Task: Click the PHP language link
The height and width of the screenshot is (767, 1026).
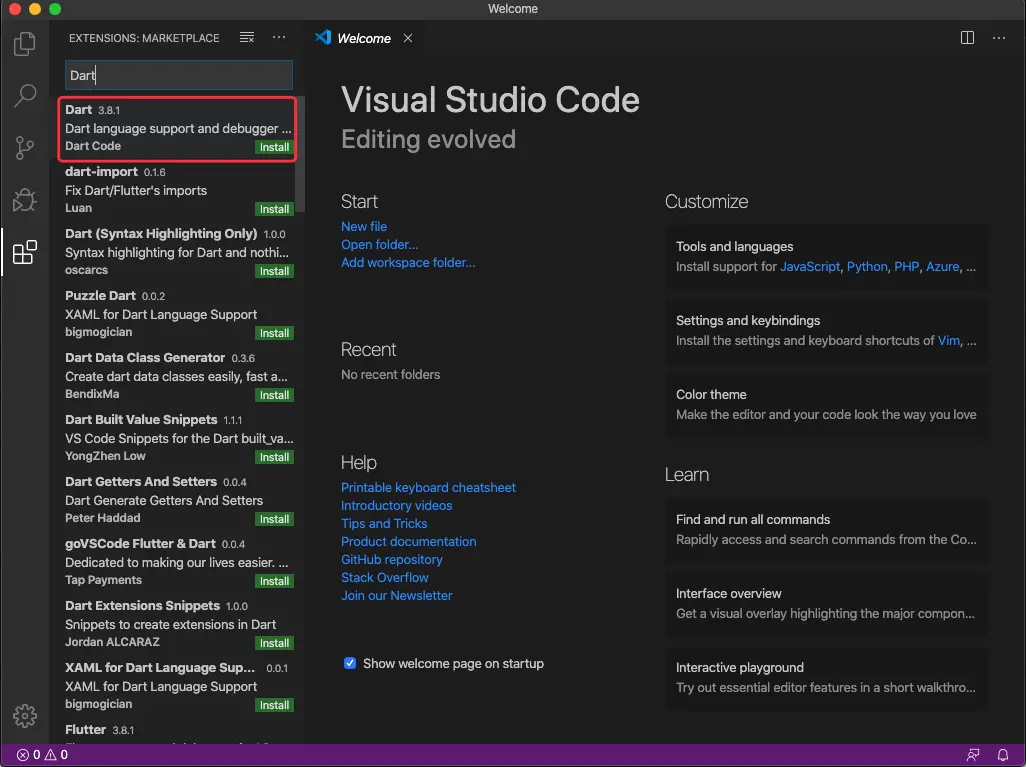Action: coord(906,267)
